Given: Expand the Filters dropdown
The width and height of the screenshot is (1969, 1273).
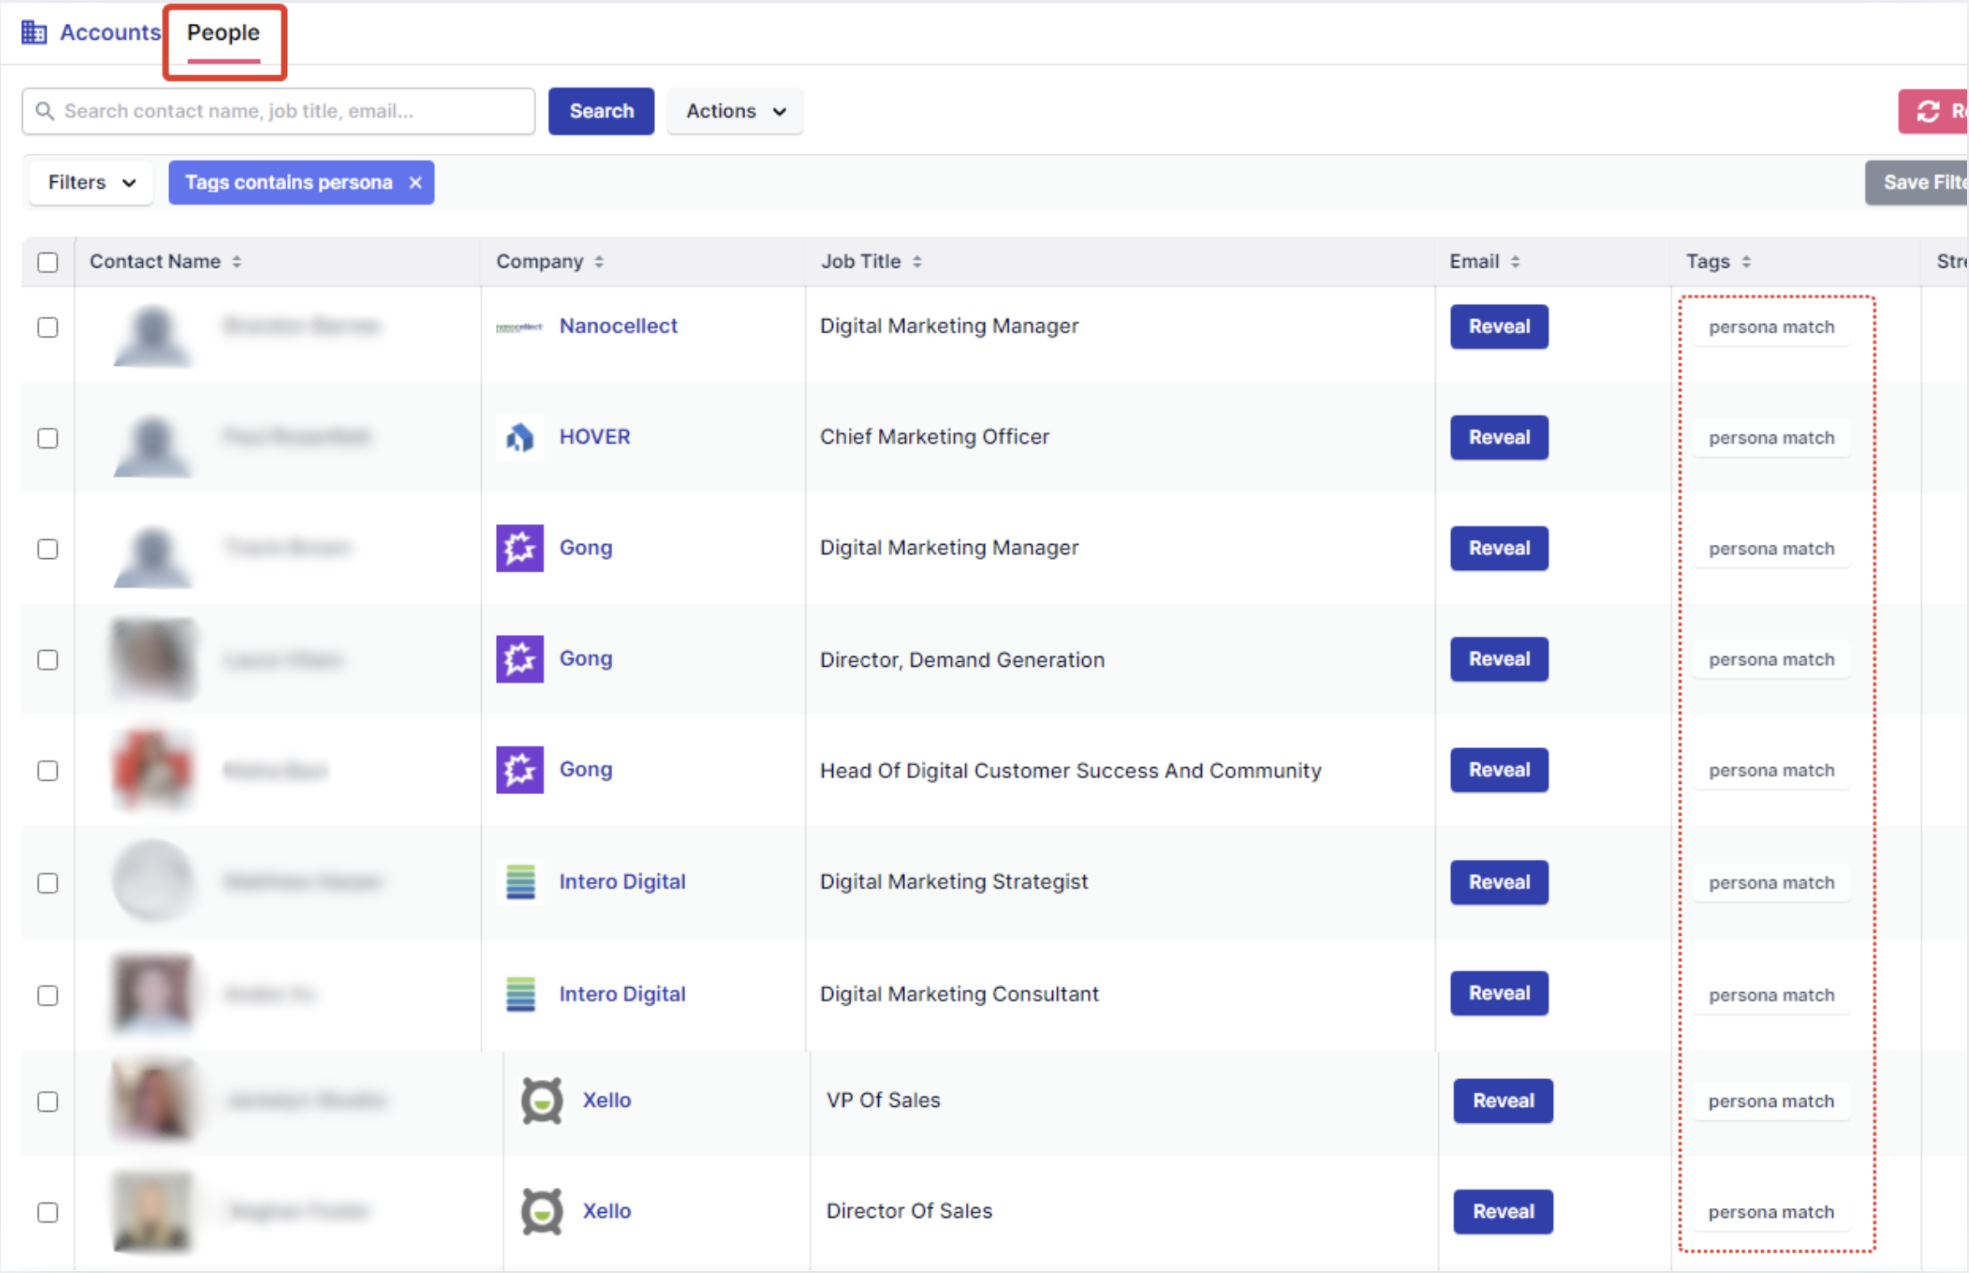Looking at the screenshot, I should pos(91,183).
